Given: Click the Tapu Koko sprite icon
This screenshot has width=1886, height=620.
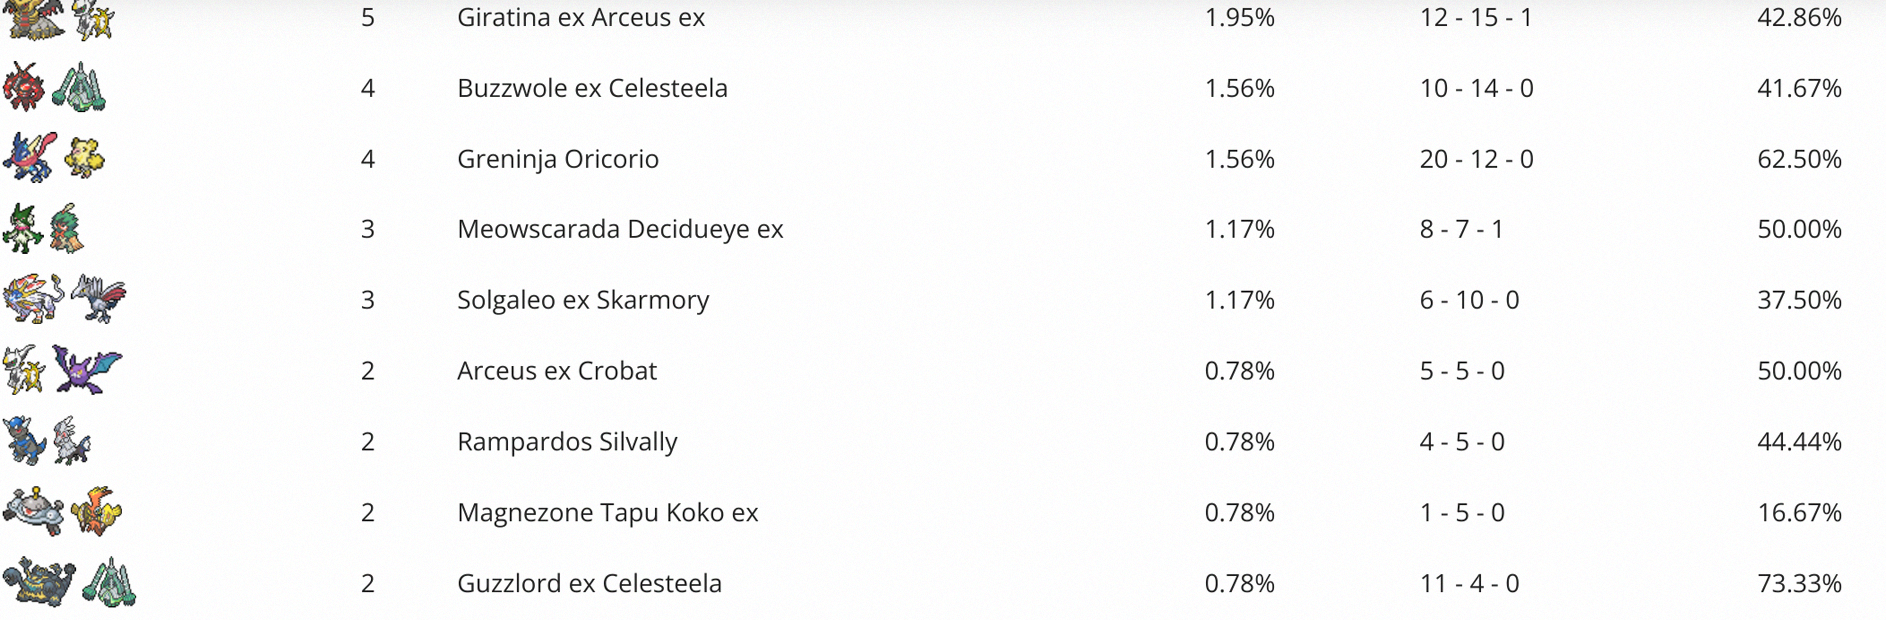Looking at the screenshot, I should (97, 512).
